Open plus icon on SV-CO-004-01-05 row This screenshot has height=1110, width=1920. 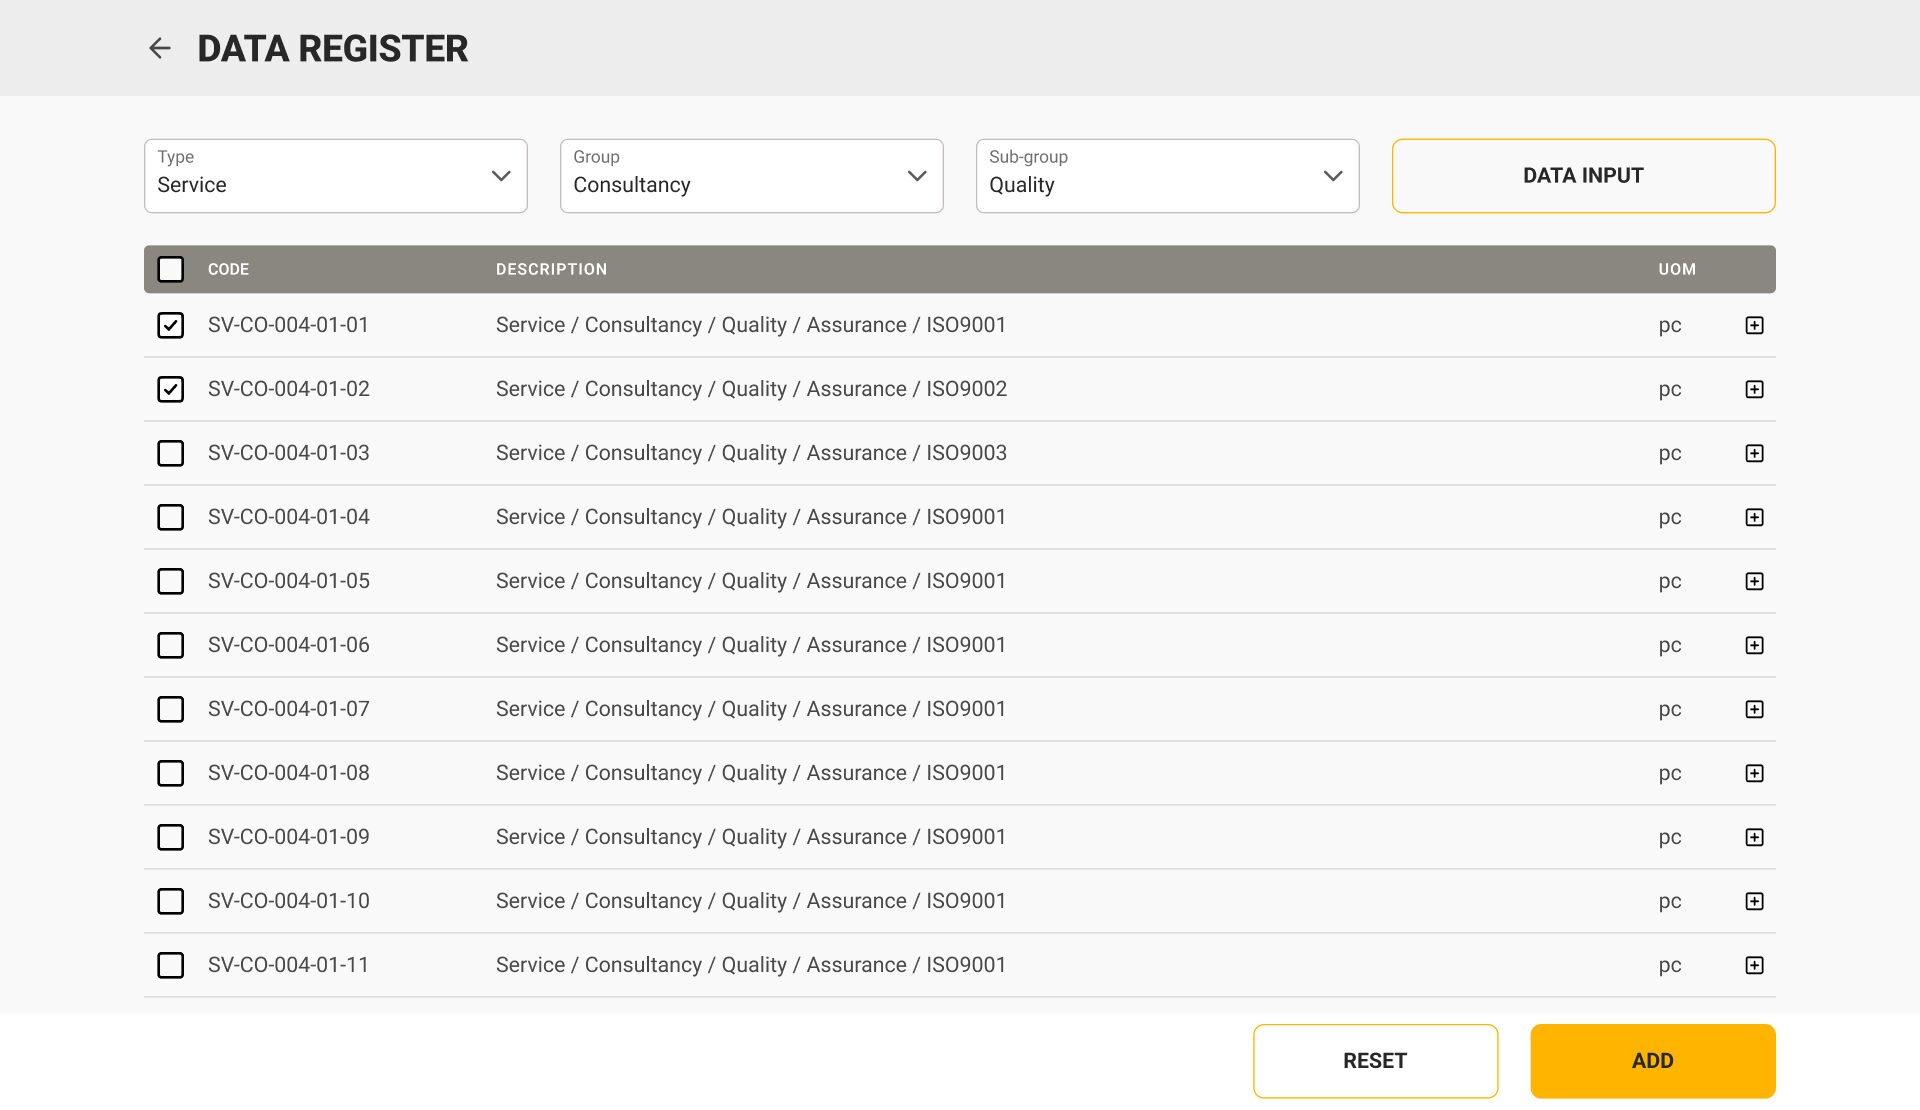pyautogui.click(x=1754, y=581)
